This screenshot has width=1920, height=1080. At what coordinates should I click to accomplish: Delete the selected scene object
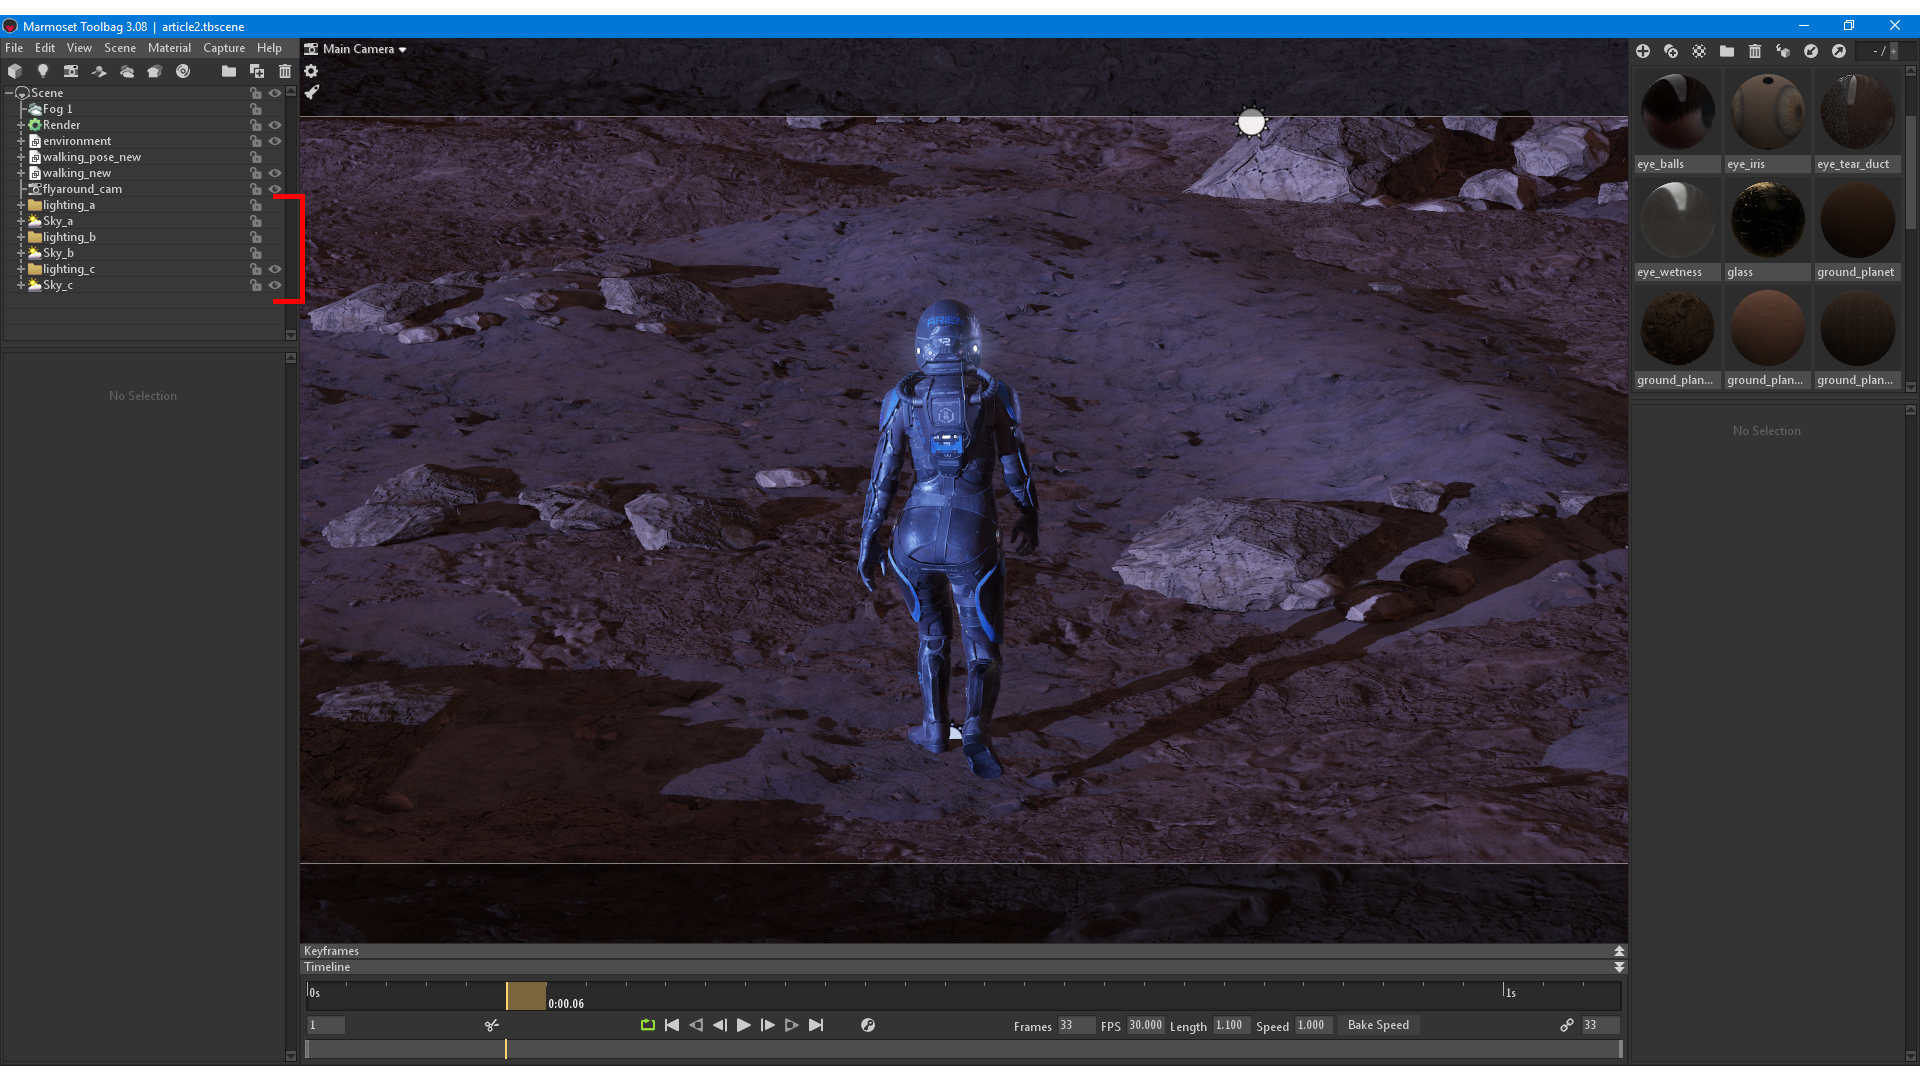pyautogui.click(x=285, y=71)
